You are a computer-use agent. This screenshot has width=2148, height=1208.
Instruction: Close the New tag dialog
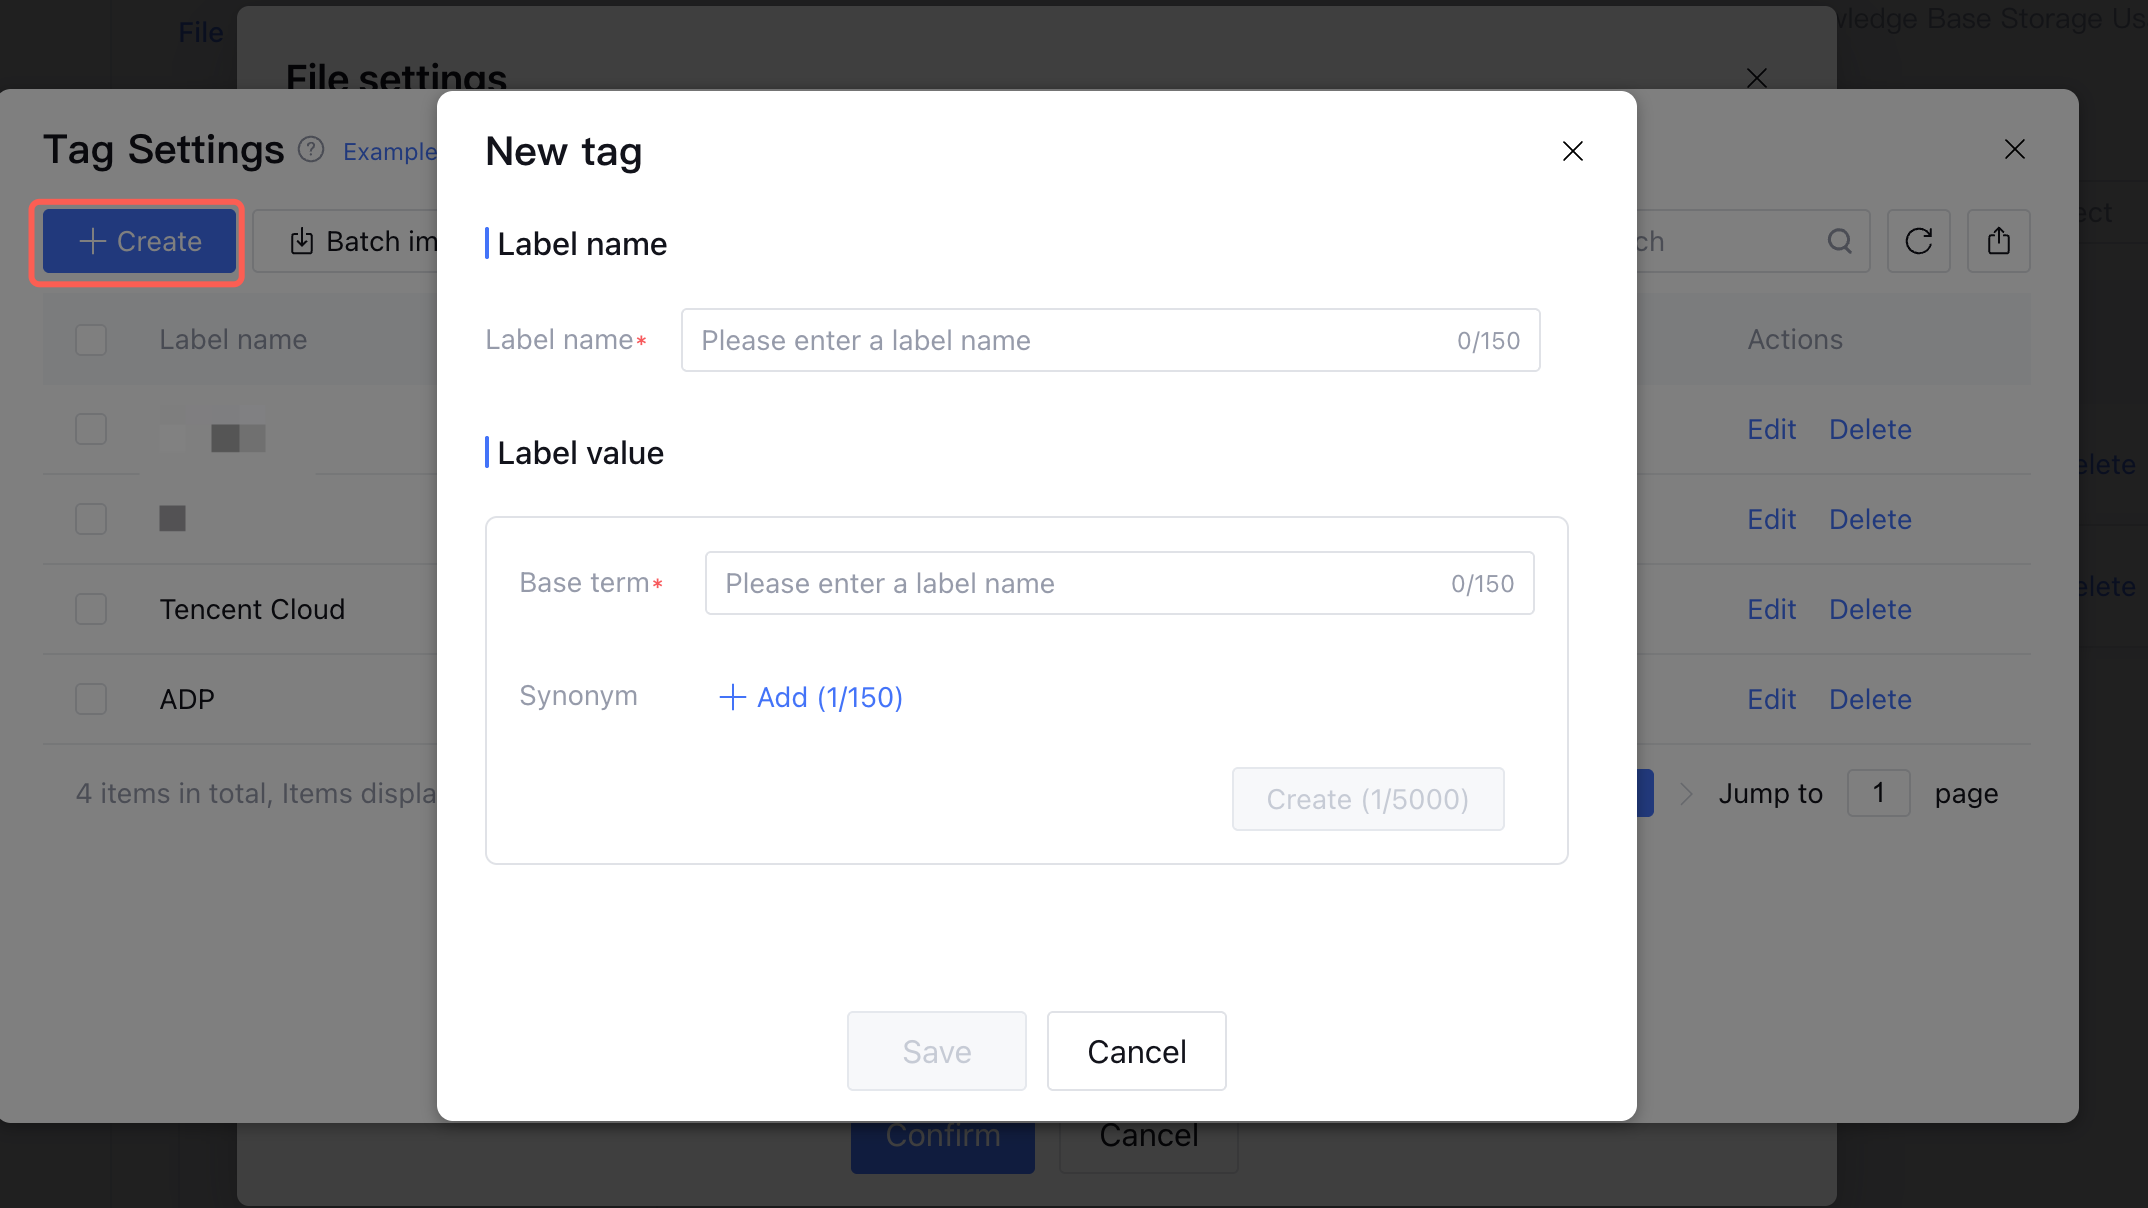(x=1572, y=151)
